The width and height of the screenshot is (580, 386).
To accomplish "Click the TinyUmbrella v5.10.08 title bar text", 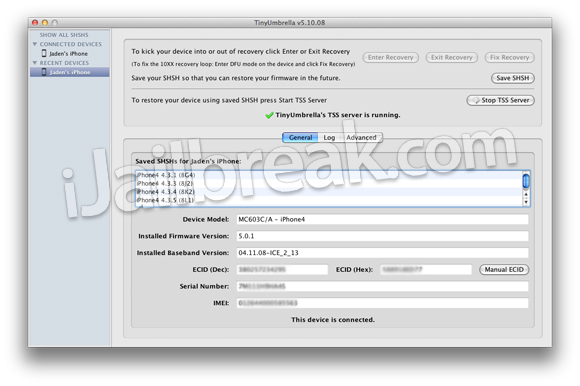I will [x=290, y=23].
